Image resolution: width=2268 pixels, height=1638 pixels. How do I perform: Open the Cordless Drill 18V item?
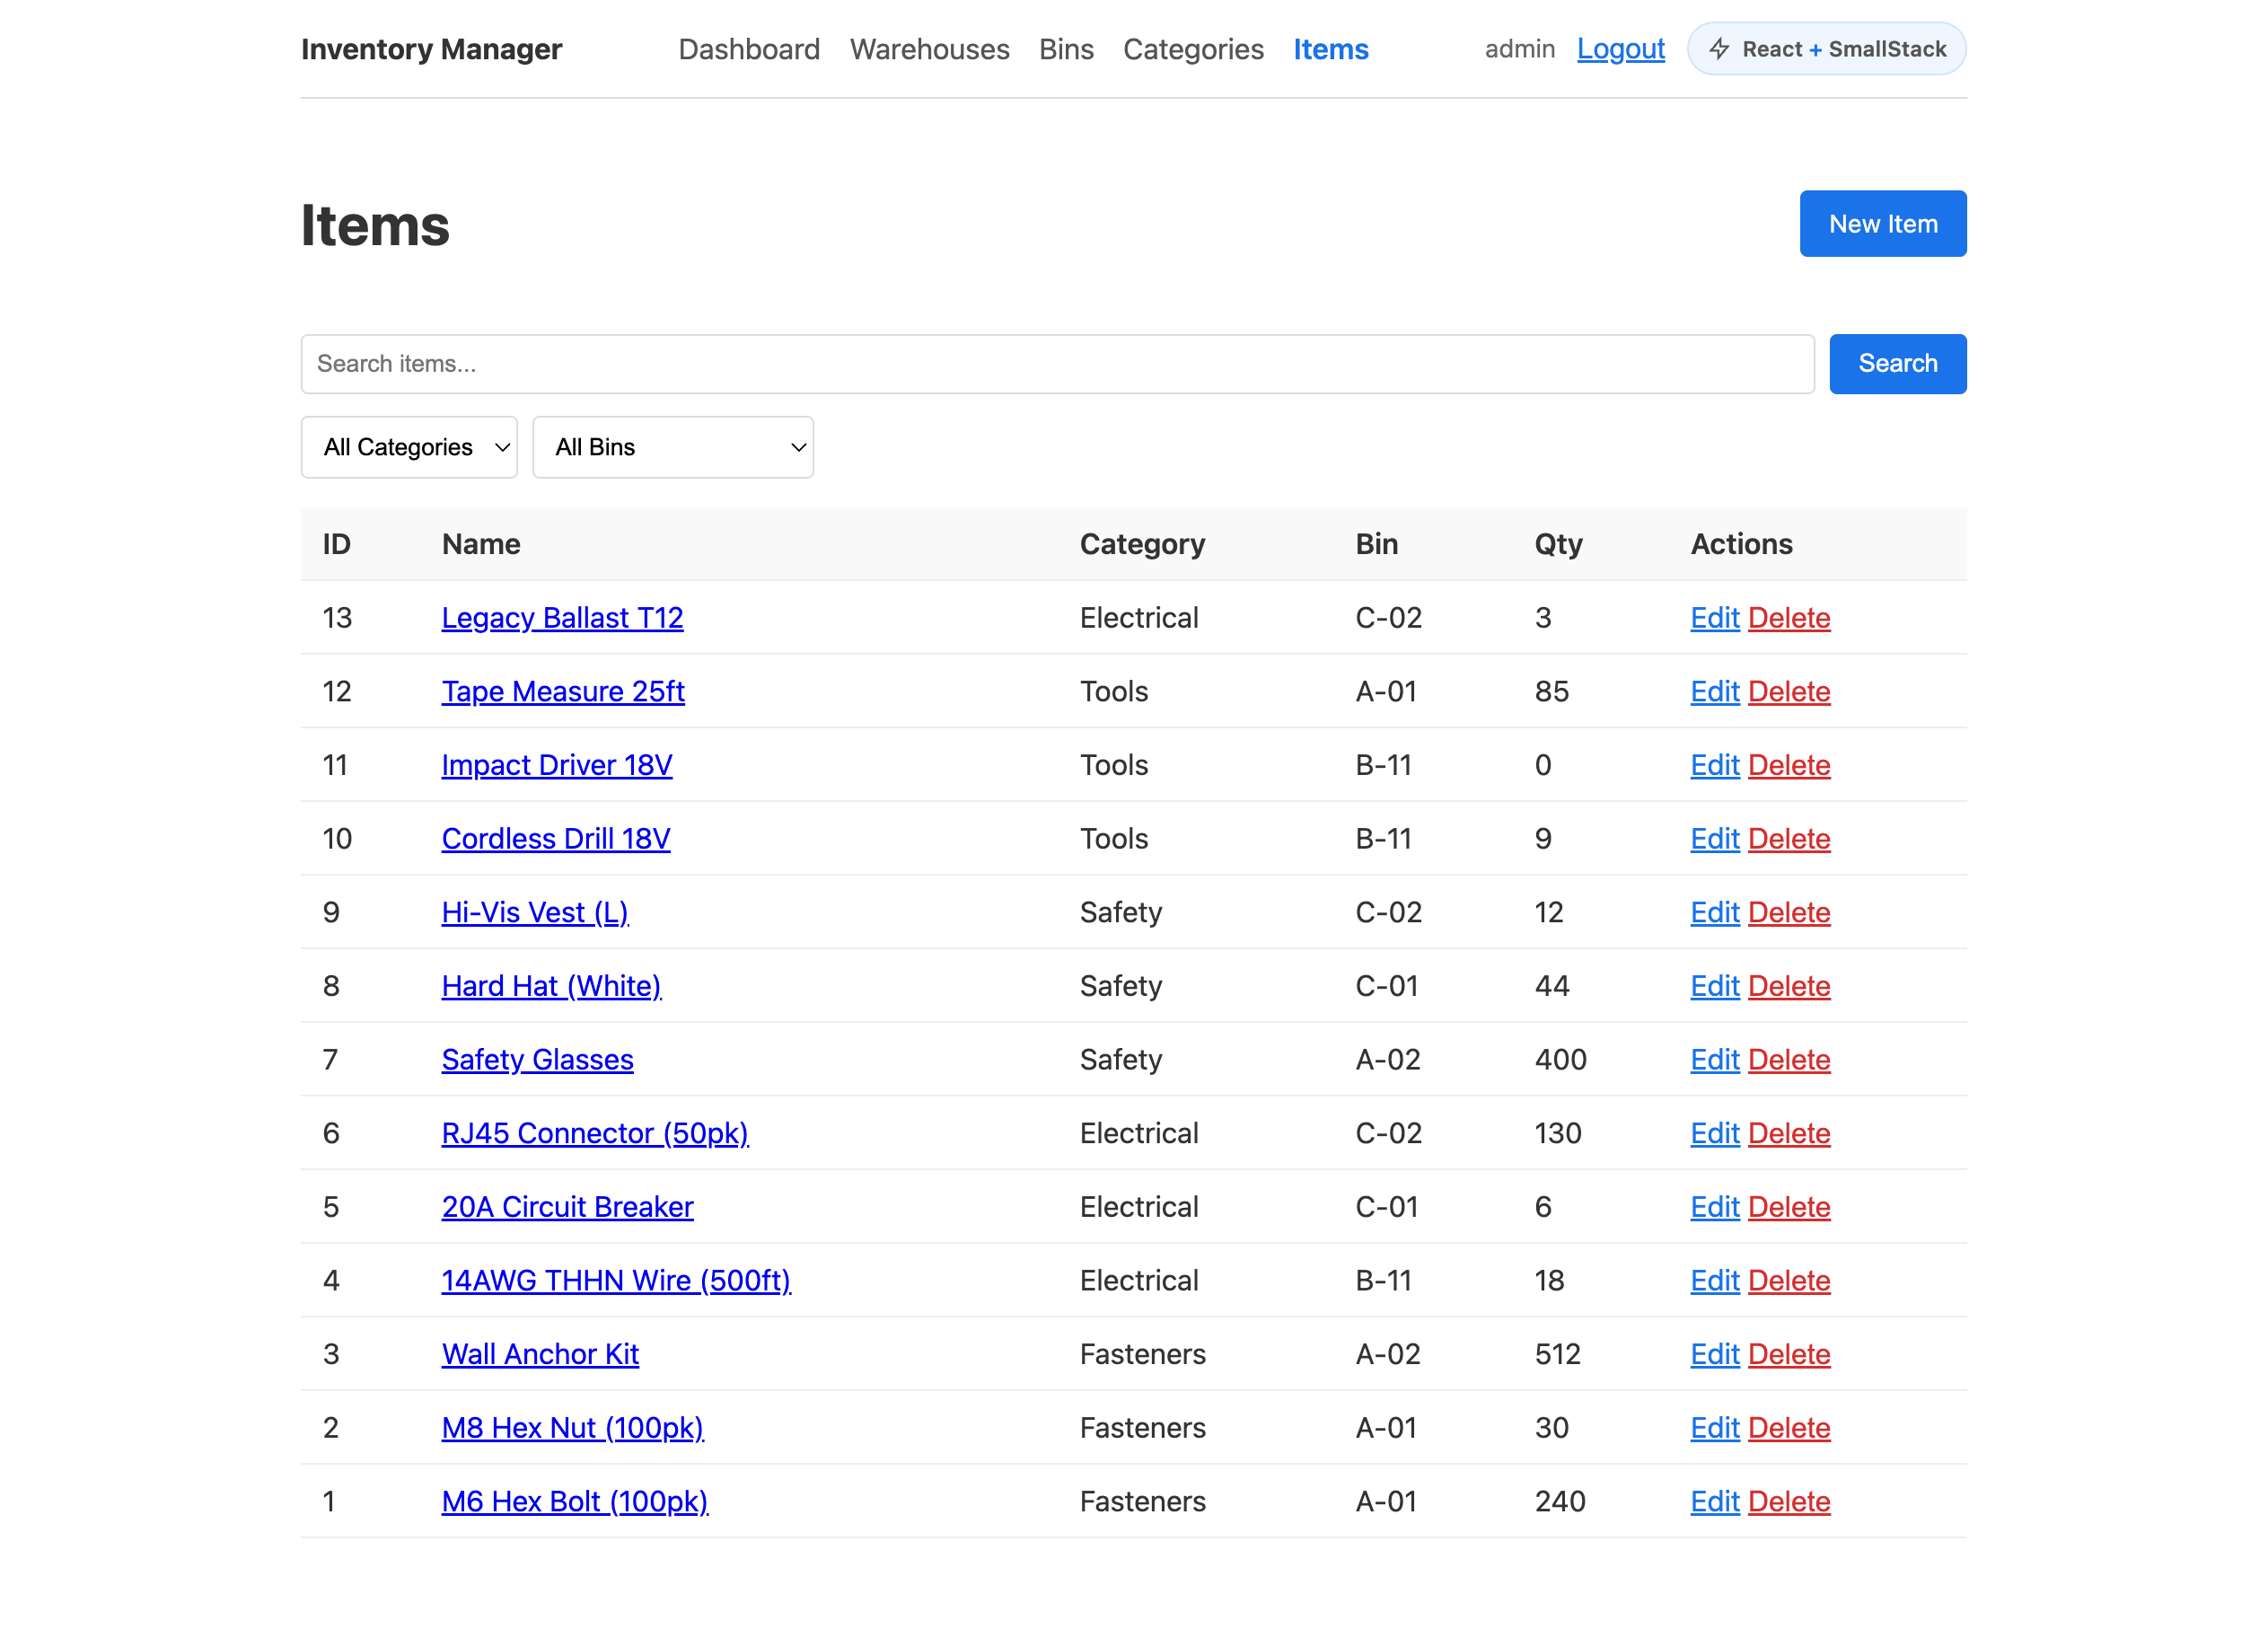coord(556,839)
